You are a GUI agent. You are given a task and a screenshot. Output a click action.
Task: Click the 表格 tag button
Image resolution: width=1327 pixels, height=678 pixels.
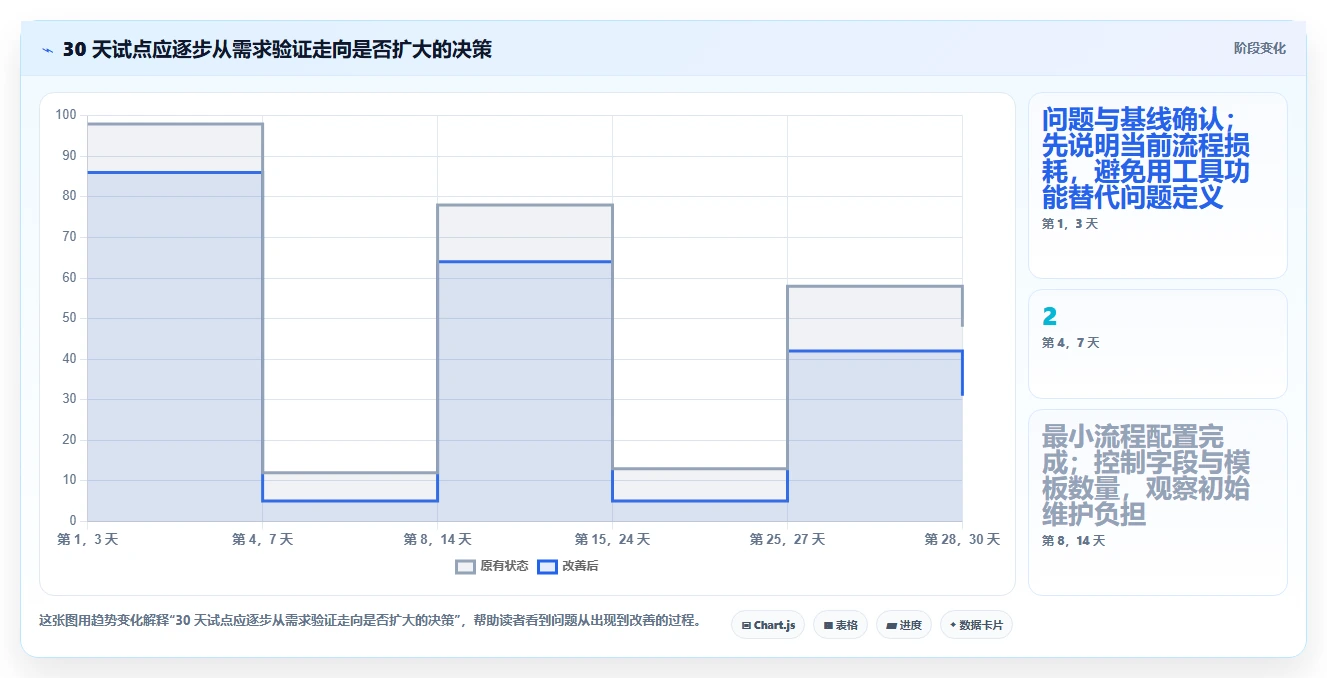[x=840, y=625]
